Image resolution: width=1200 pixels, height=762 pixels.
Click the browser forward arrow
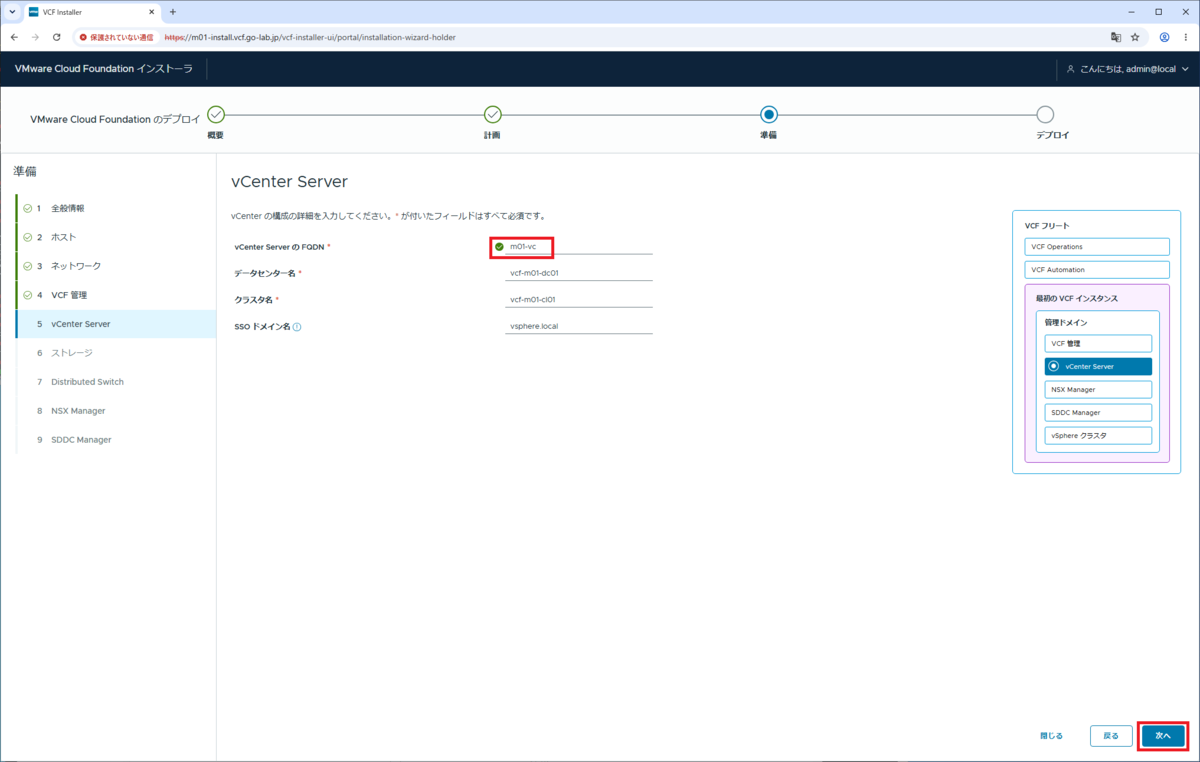35,37
